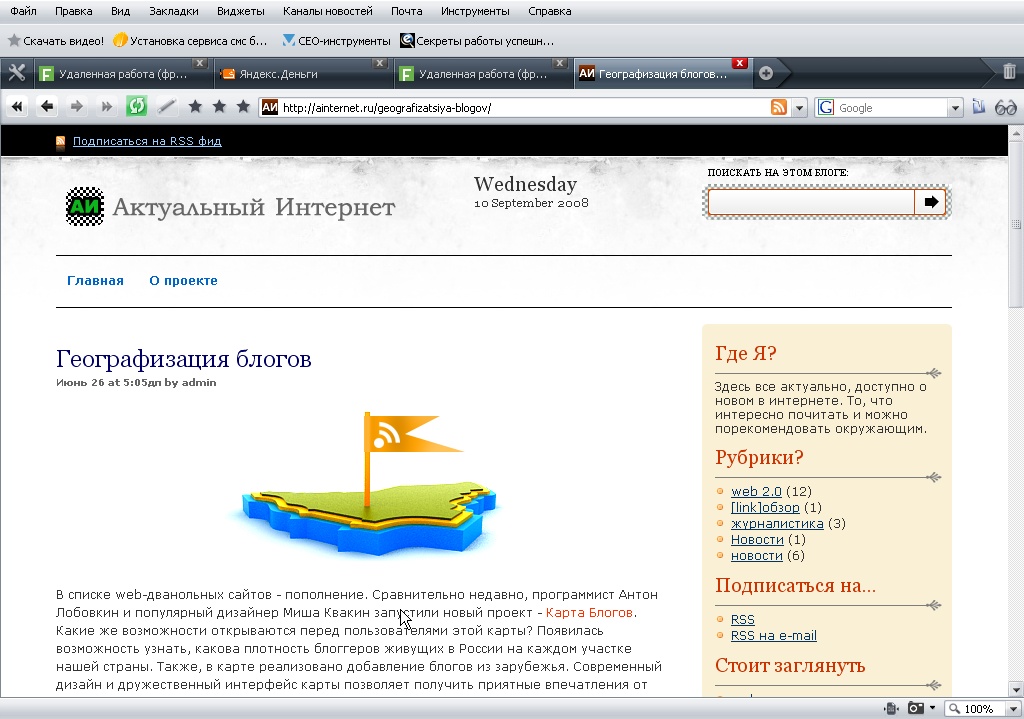
Task: Click the fast forward navigation button
Action: (106, 106)
